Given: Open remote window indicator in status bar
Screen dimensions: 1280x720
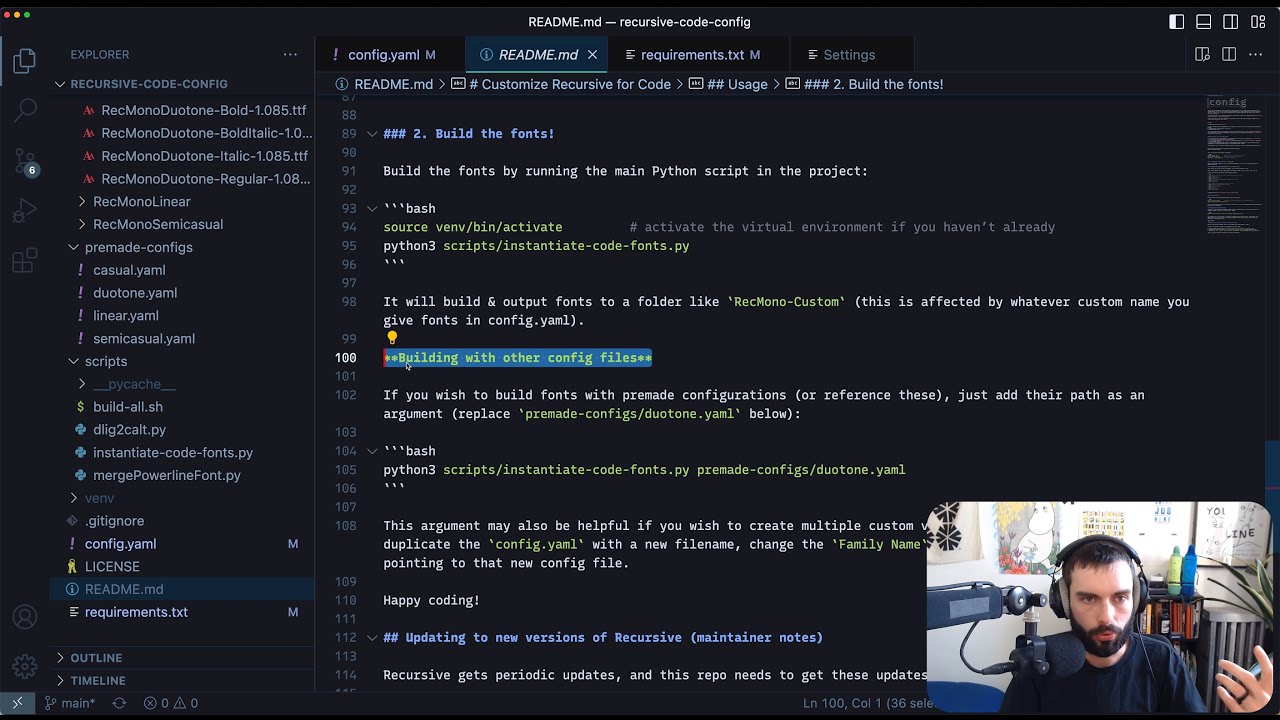Looking at the screenshot, I should (17, 703).
